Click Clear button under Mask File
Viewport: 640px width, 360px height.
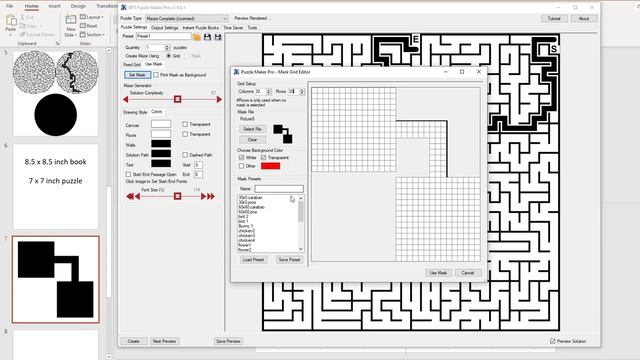(252, 140)
